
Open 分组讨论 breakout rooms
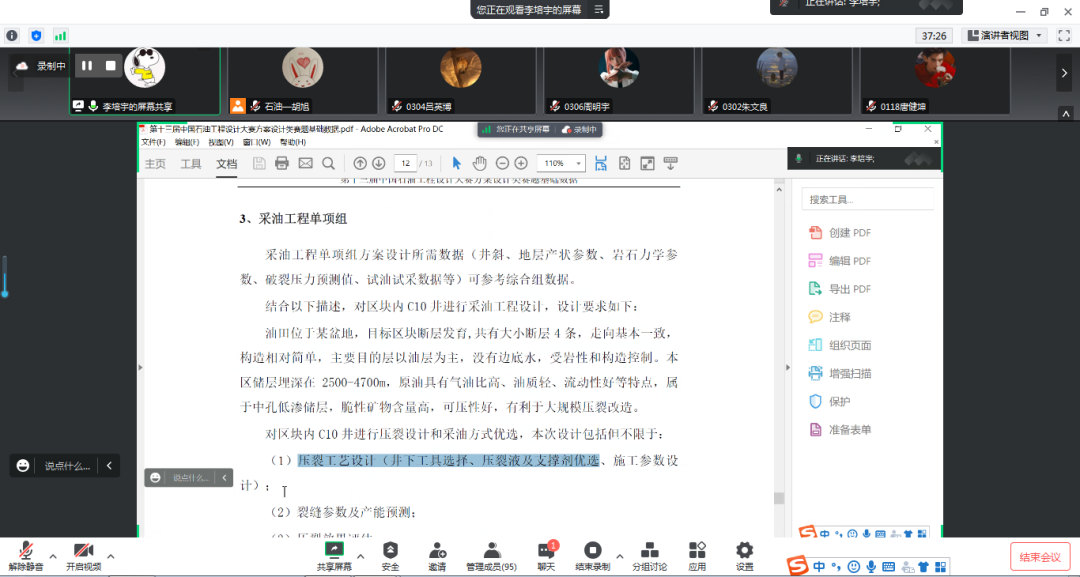(x=649, y=555)
